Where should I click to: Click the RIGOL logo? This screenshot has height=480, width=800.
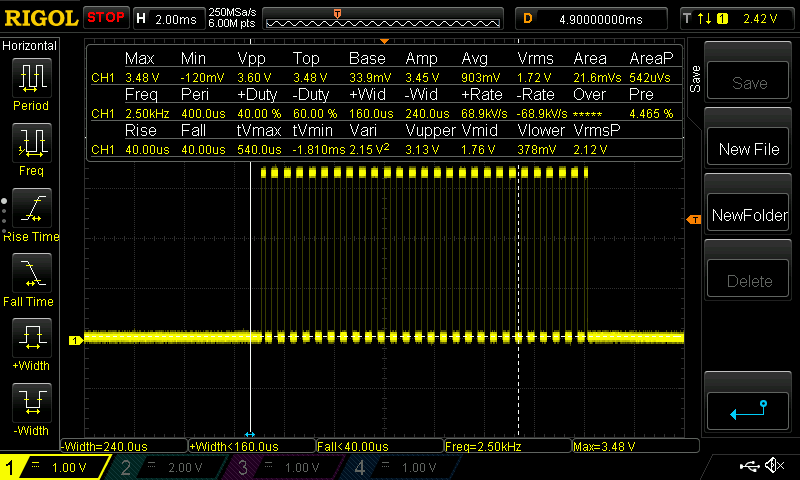point(41,18)
